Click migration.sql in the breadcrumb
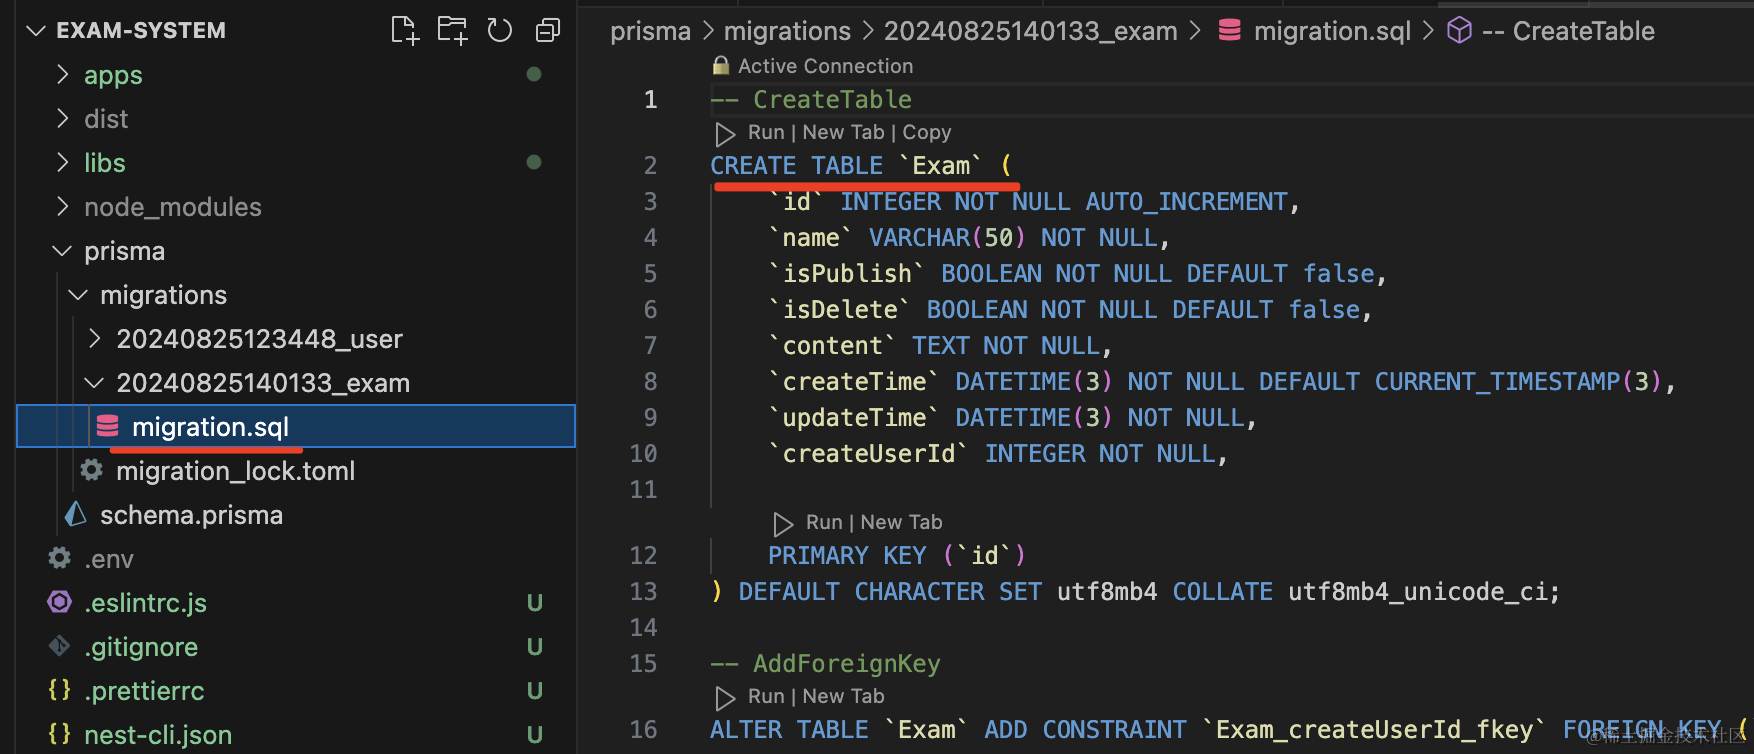This screenshot has width=1754, height=754. click(1332, 32)
